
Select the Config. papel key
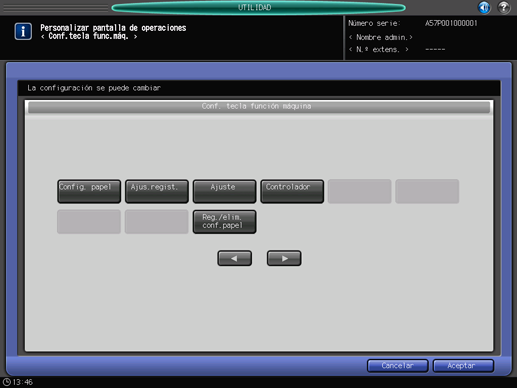89,191
